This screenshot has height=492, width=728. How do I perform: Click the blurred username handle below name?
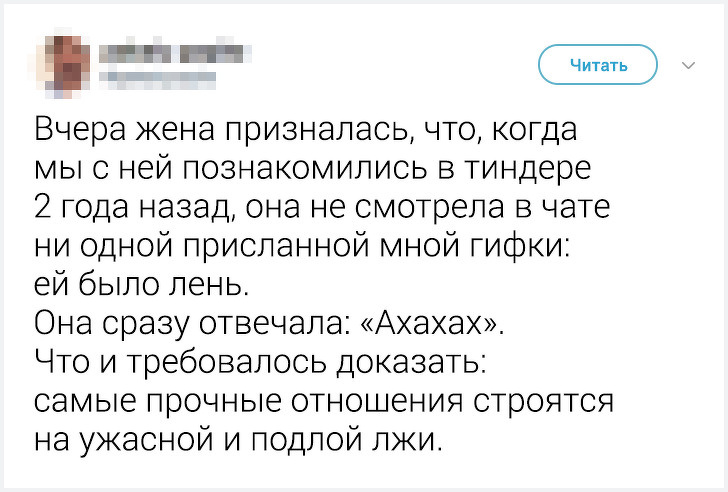157,79
